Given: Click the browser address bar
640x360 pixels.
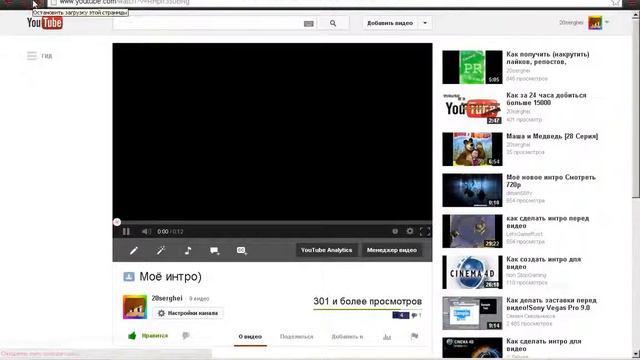Looking at the screenshot, I should (327, 2).
